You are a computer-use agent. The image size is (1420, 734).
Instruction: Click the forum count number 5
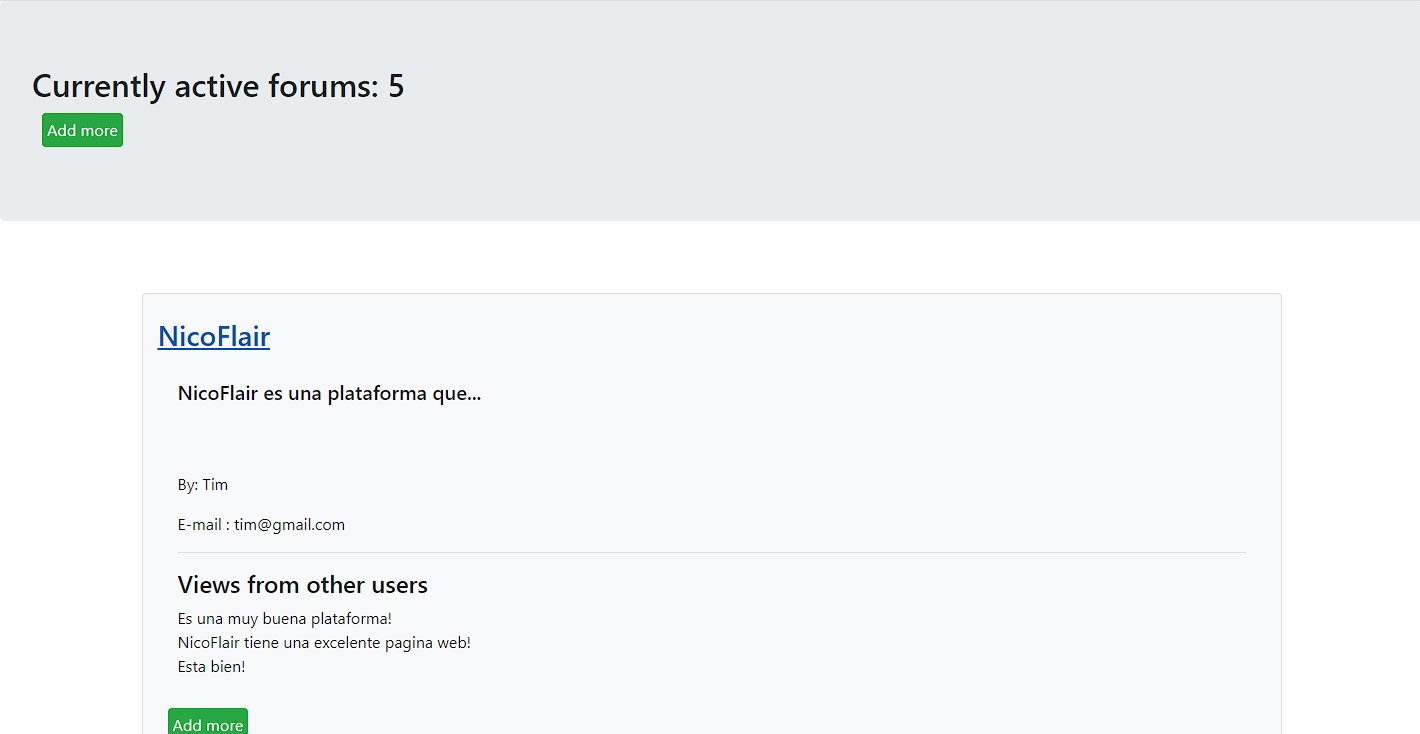396,86
